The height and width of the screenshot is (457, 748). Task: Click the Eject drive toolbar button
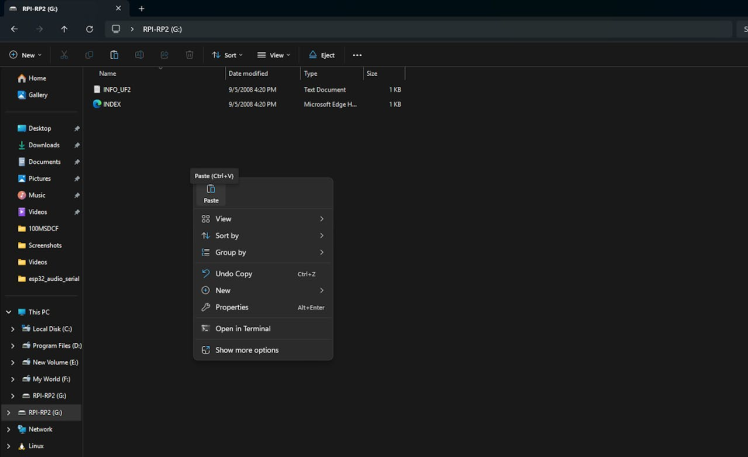click(322, 55)
